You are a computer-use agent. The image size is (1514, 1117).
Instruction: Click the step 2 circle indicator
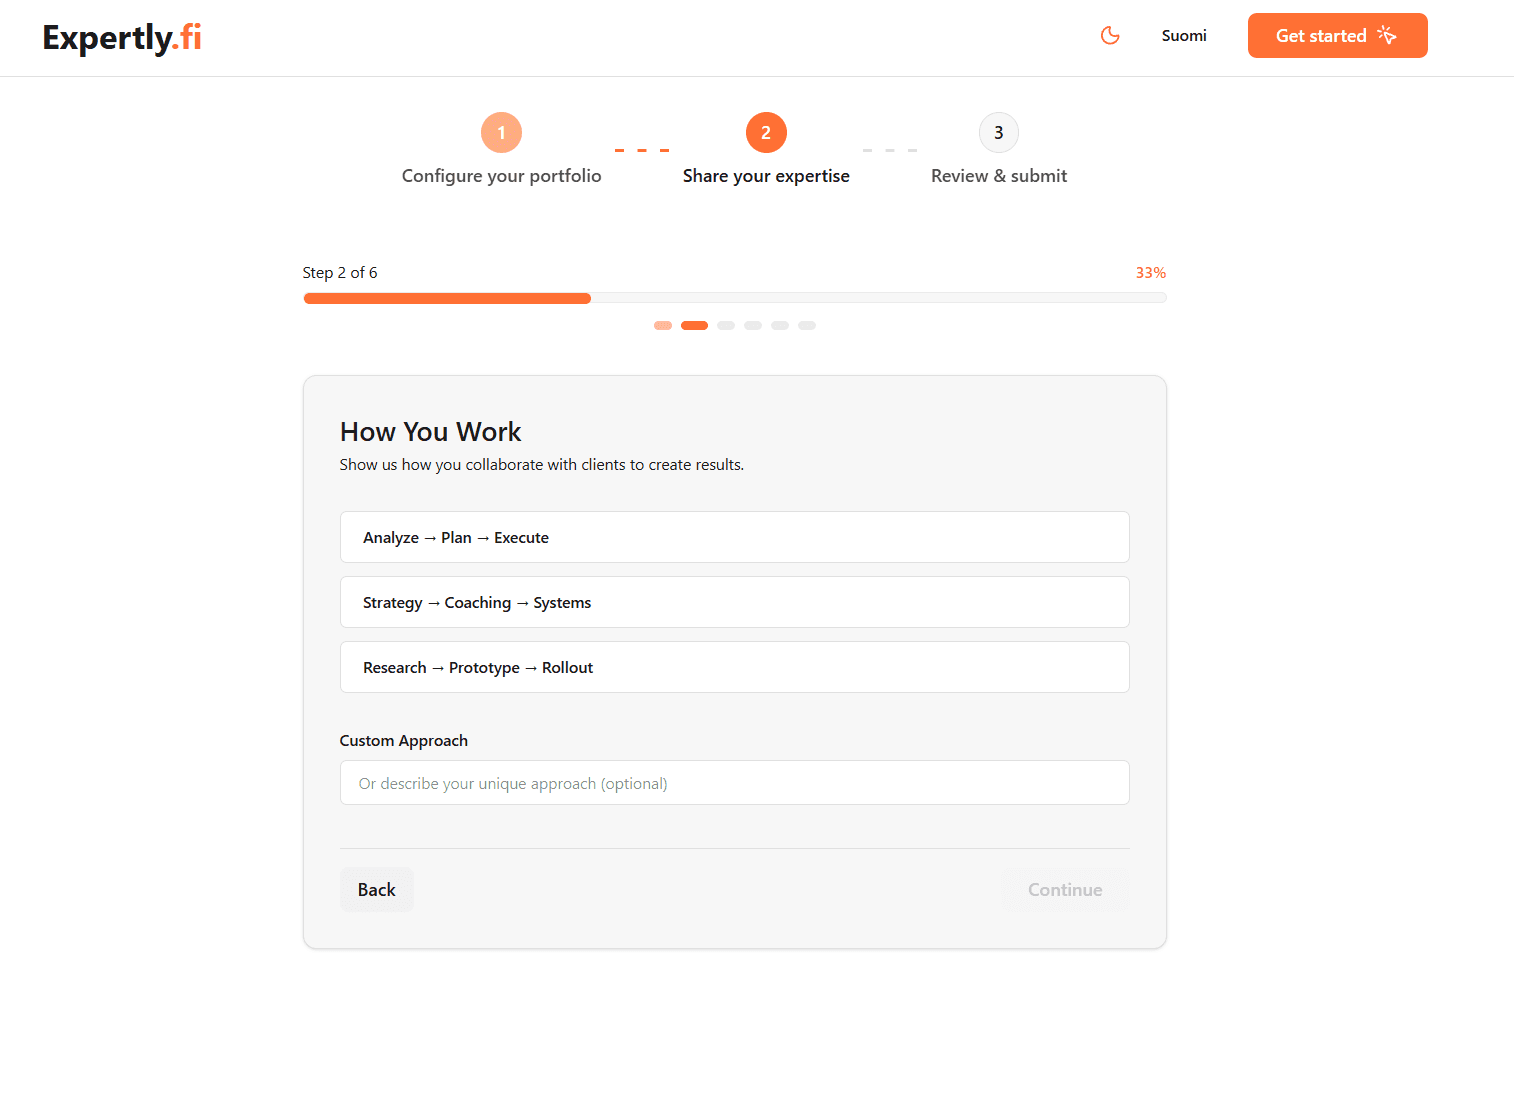[x=766, y=133]
